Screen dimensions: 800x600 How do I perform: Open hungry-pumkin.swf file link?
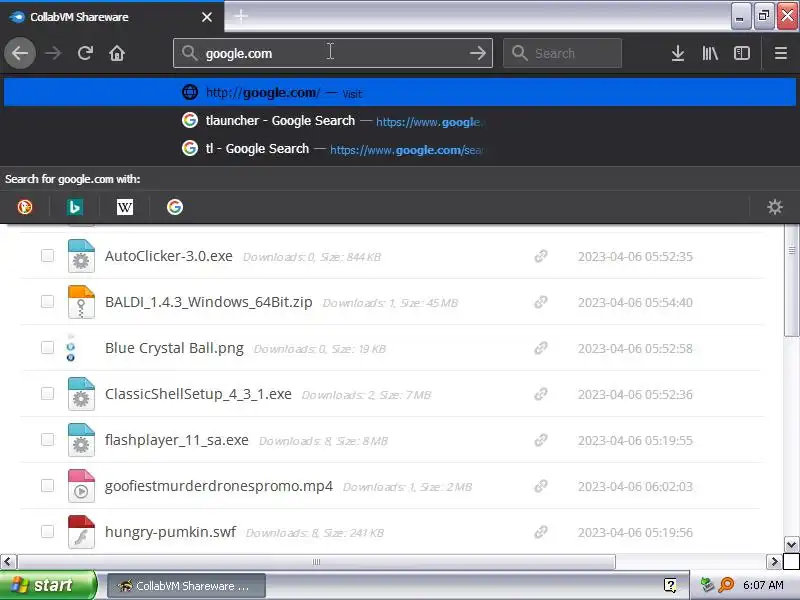click(170, 532)
